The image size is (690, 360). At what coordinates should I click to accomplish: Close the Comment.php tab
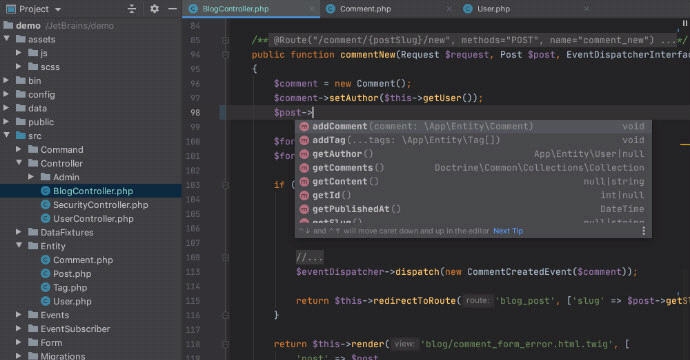[448, 9]
